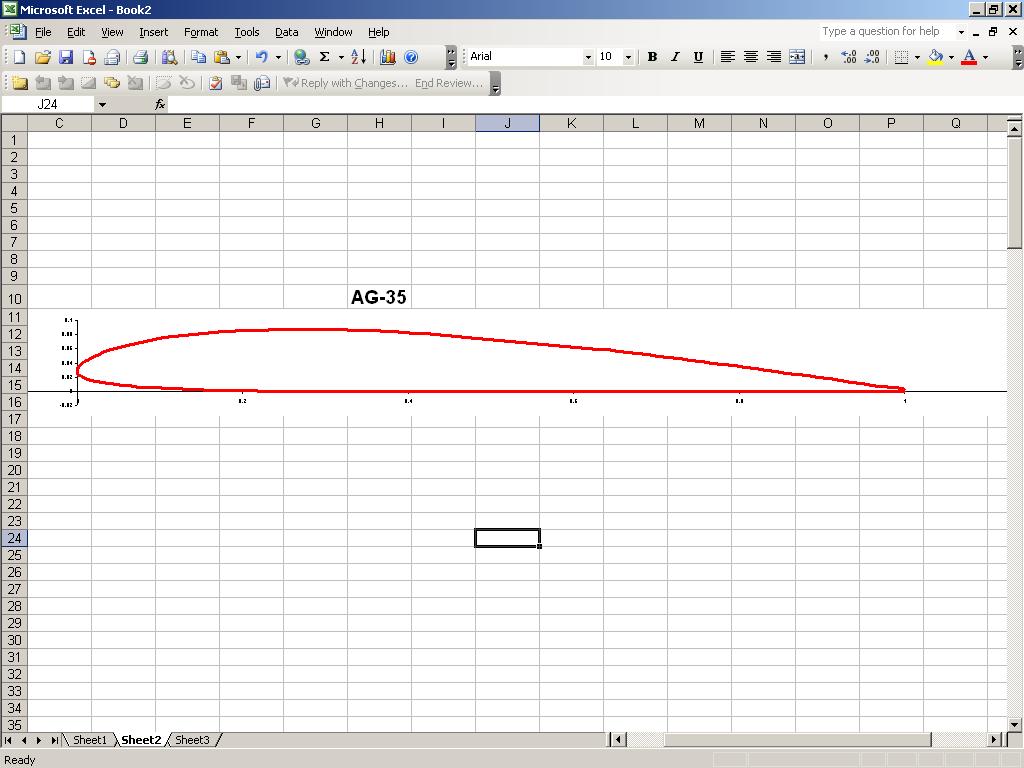Click Reply with Changes button

345,83
